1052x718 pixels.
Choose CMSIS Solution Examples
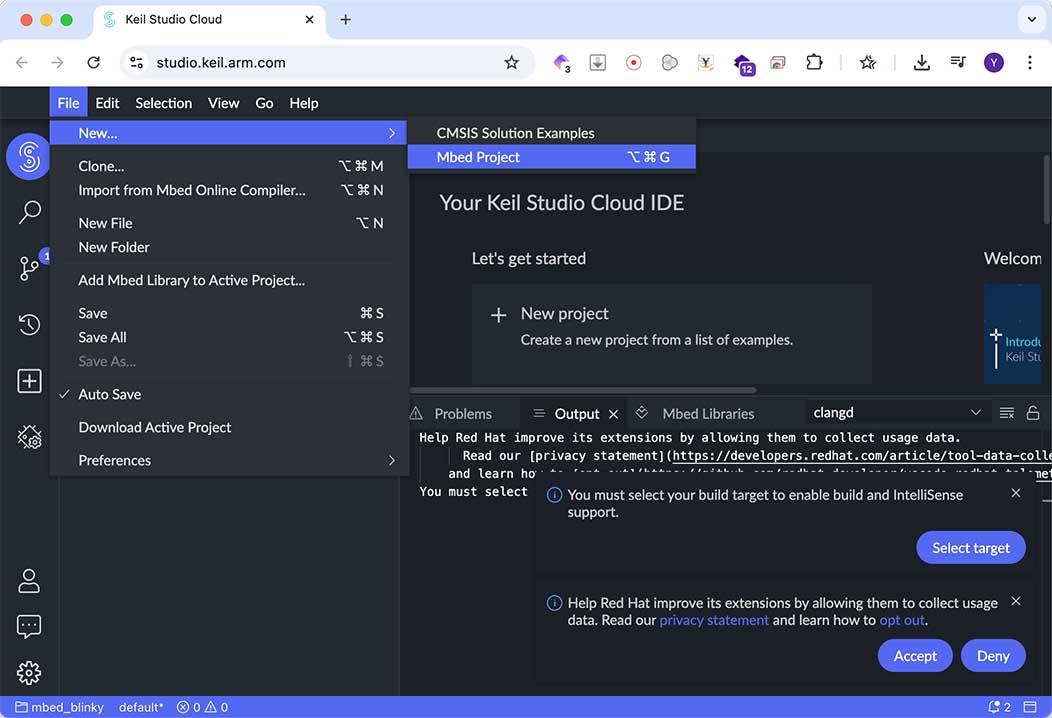tap(551, 133)
